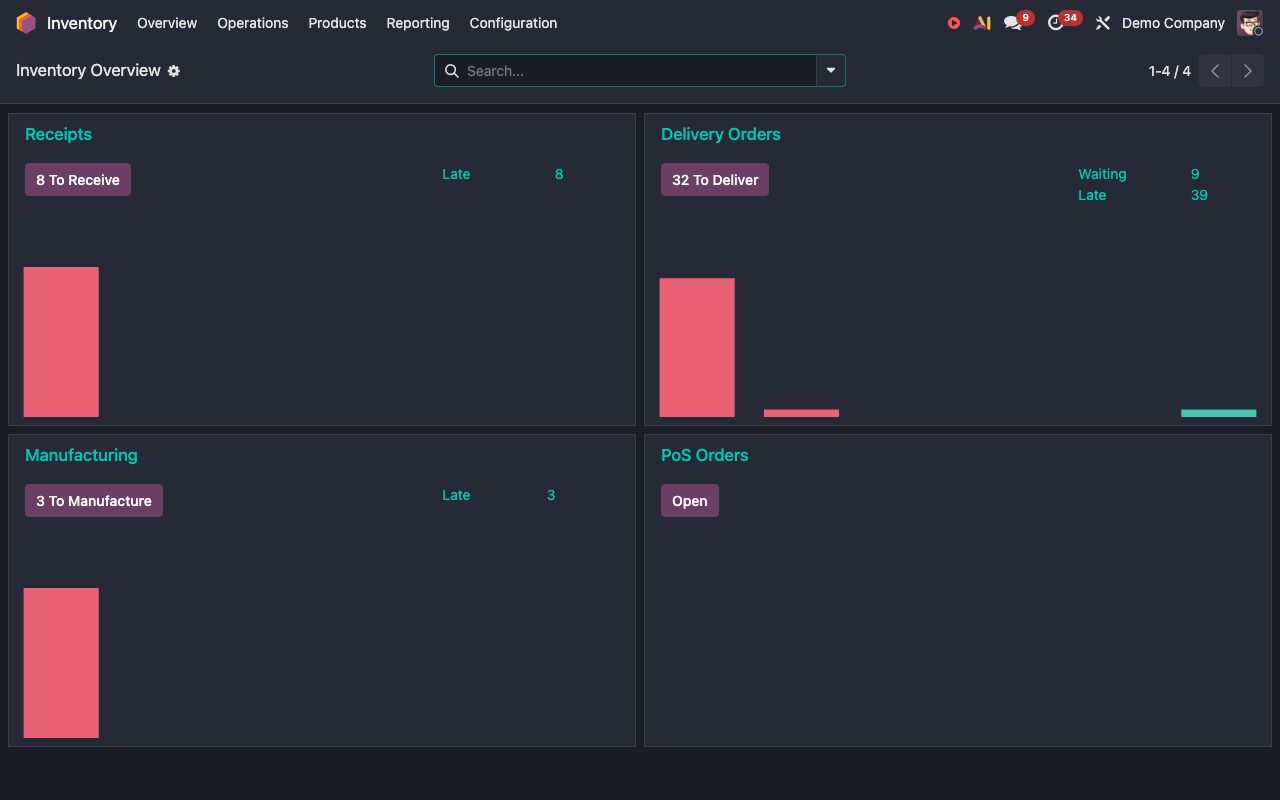Click the magnifier search icon
Viewport: 1280px width, 800px height.
pyautogui.click(x=452, y=71)
